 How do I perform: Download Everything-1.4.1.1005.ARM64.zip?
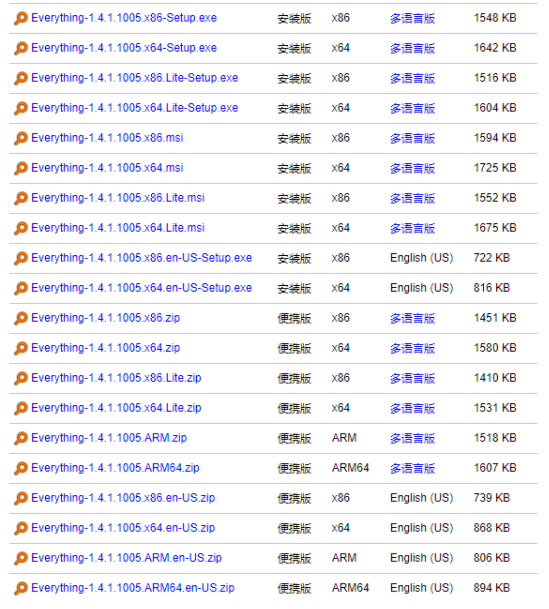115,468
